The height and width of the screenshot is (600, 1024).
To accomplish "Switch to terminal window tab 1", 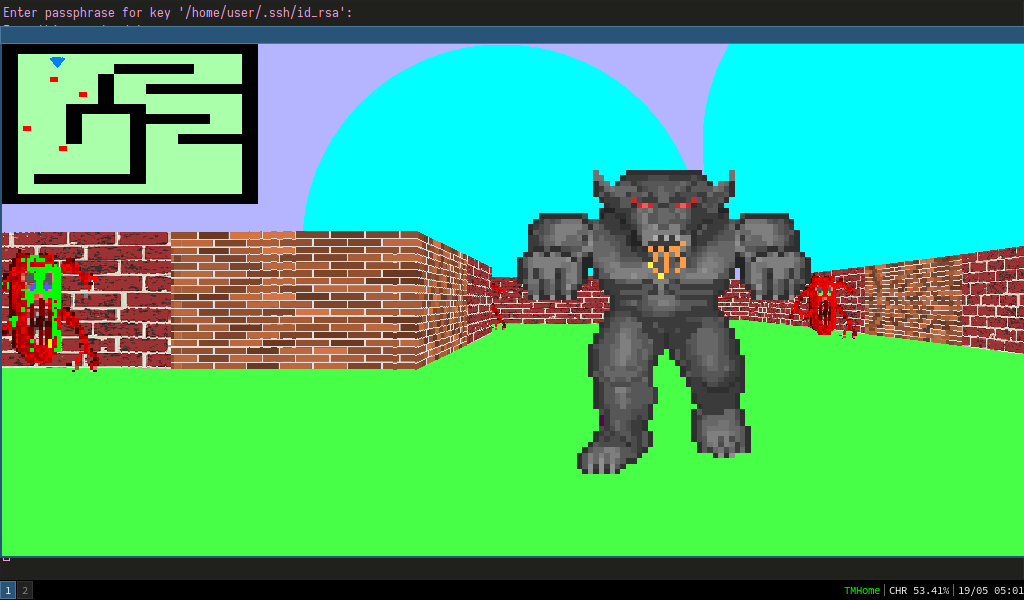I will point(8,590).
